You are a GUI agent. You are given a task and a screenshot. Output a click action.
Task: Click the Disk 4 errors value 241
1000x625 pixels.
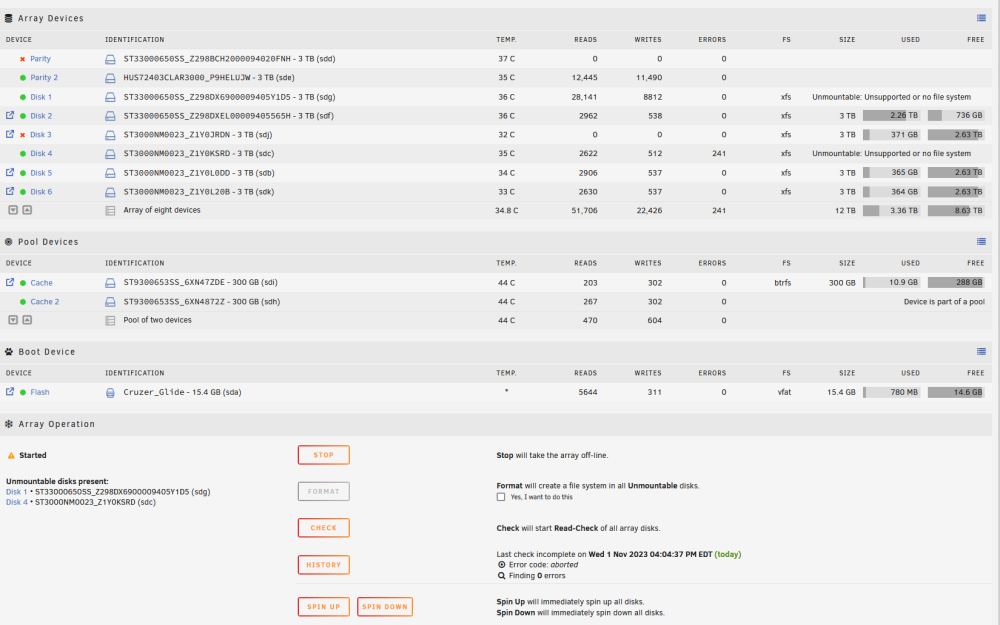click(719, 154)
